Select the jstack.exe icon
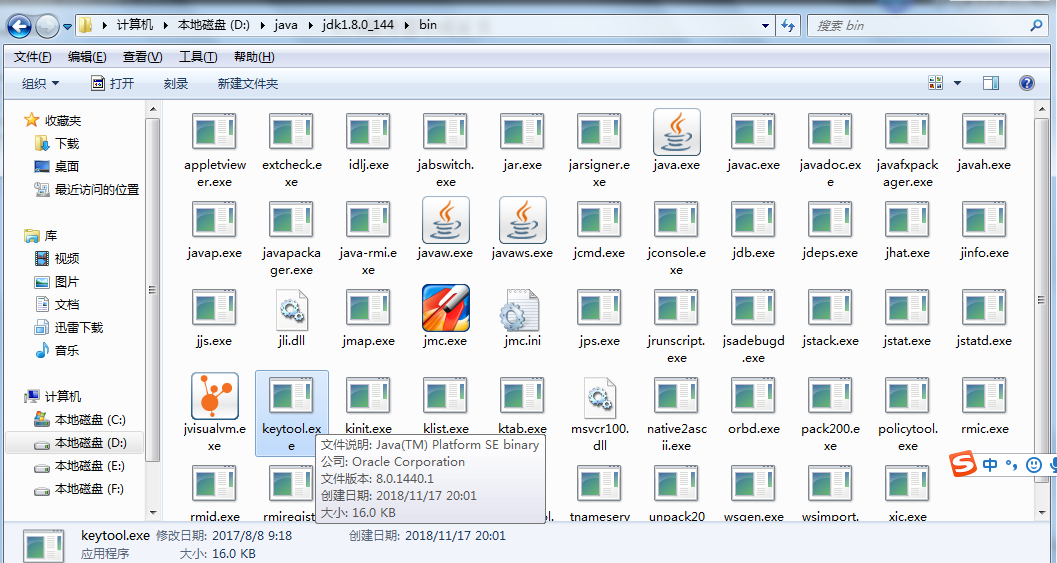Screen dimensions: 1057x563 (830, 308)
